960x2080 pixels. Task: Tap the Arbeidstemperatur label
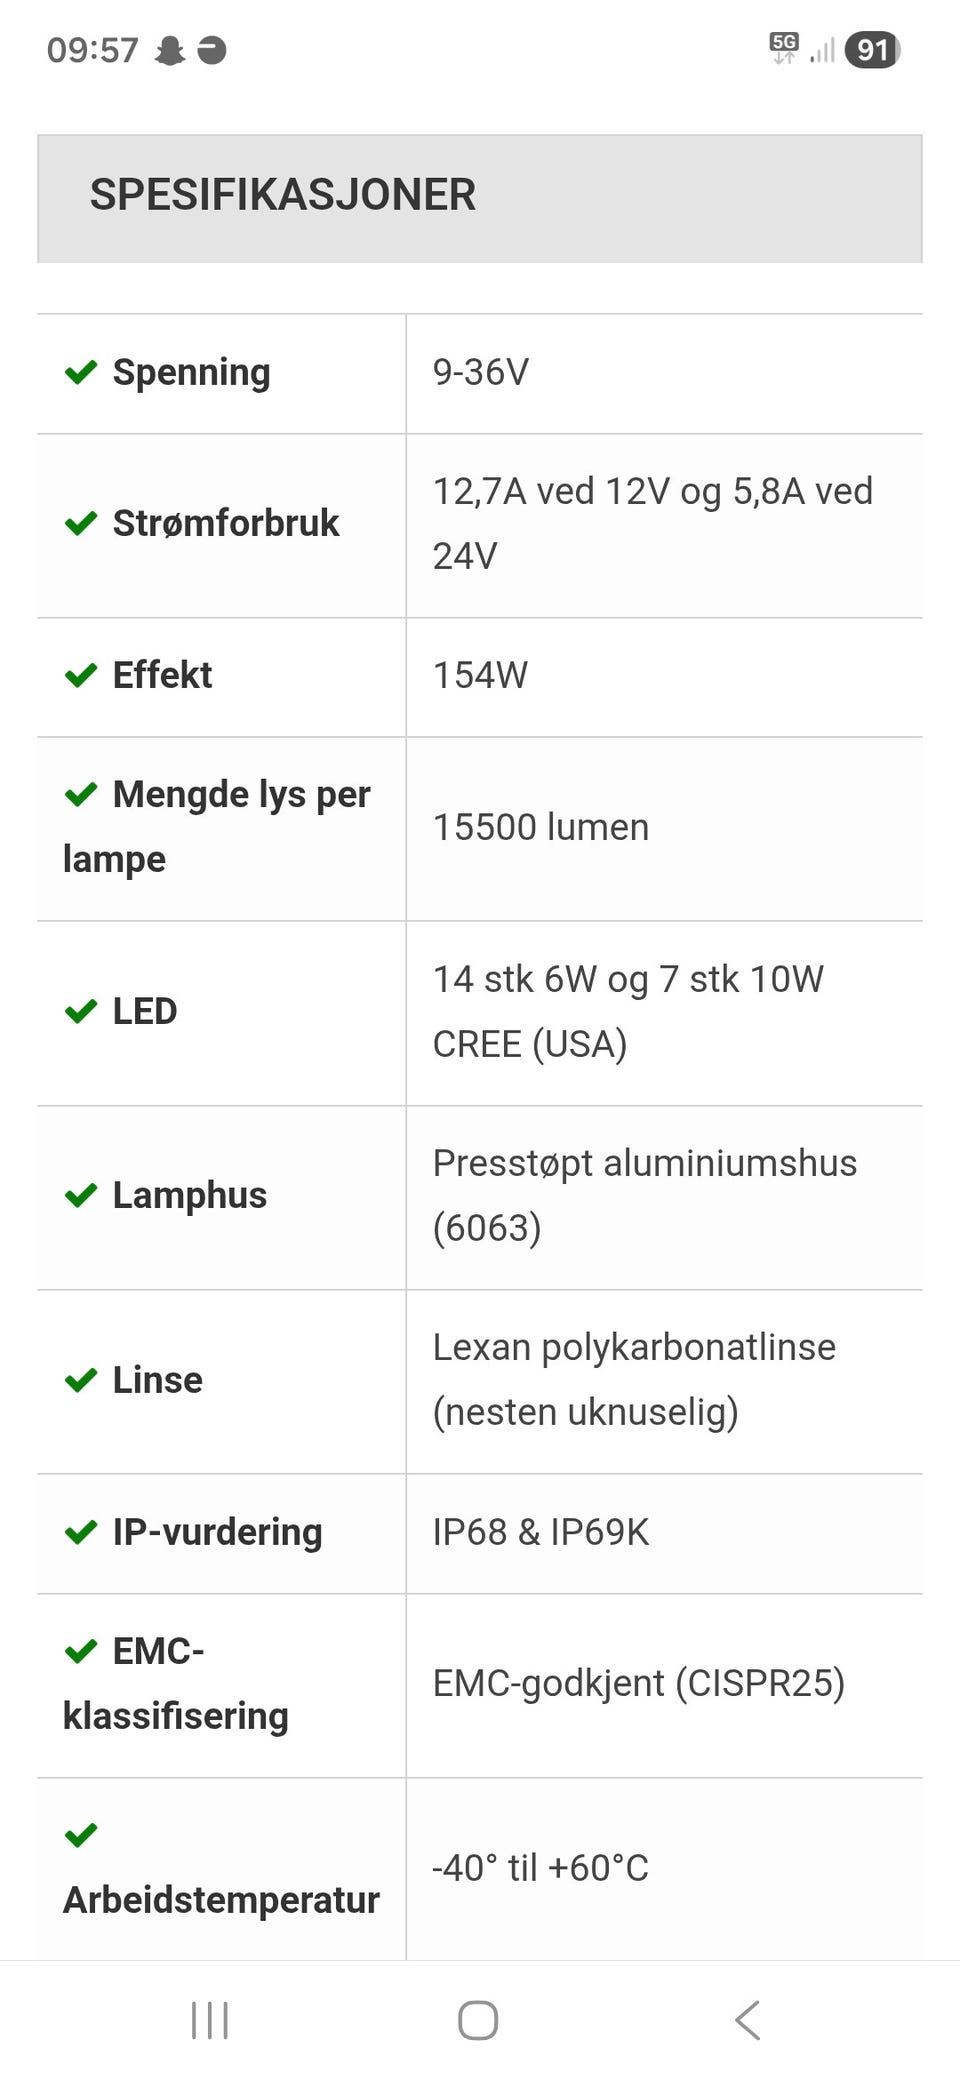point(221,1900)
